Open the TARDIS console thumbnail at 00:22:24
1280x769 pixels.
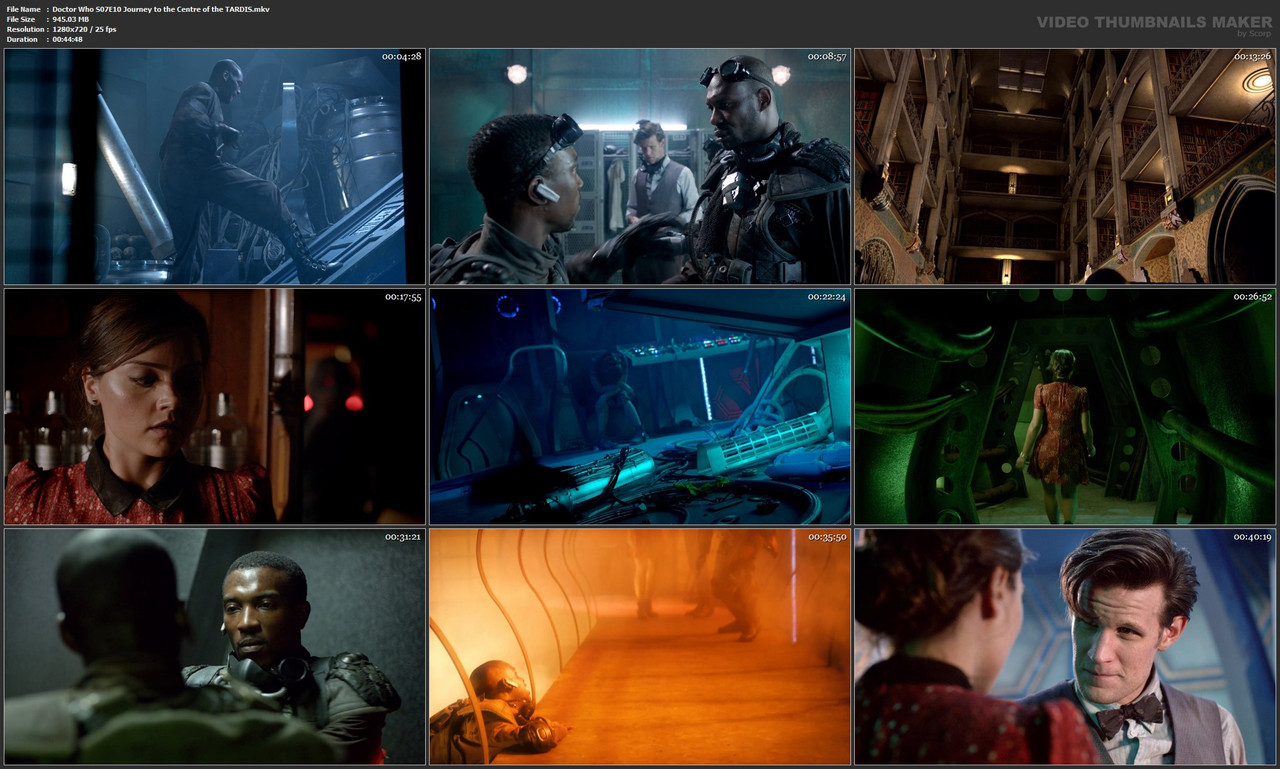point(640,405)
